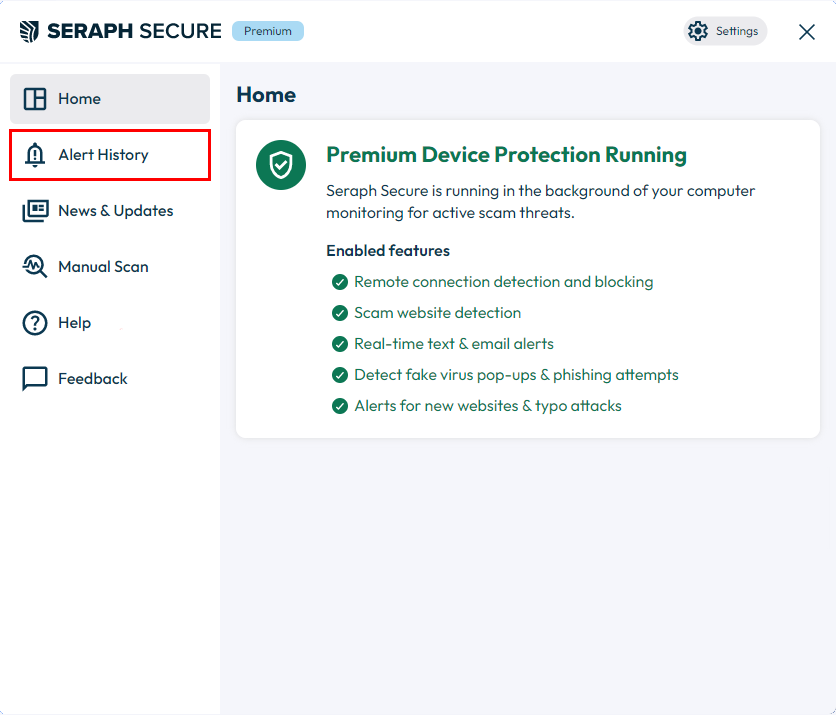Viewport: 836px width, 715px height.
Task: Click checkmark beside Scam website detection
Action: click(340, 313)
